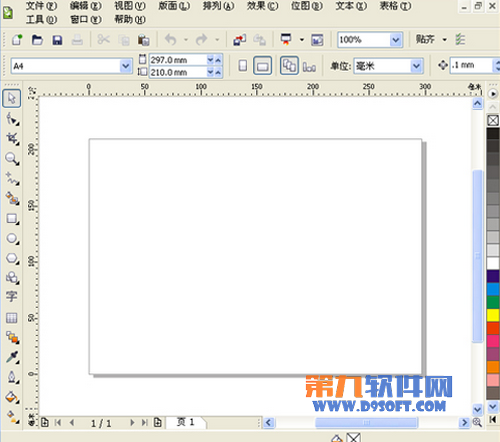Select the Eyedropper tool

click(12, 357)
